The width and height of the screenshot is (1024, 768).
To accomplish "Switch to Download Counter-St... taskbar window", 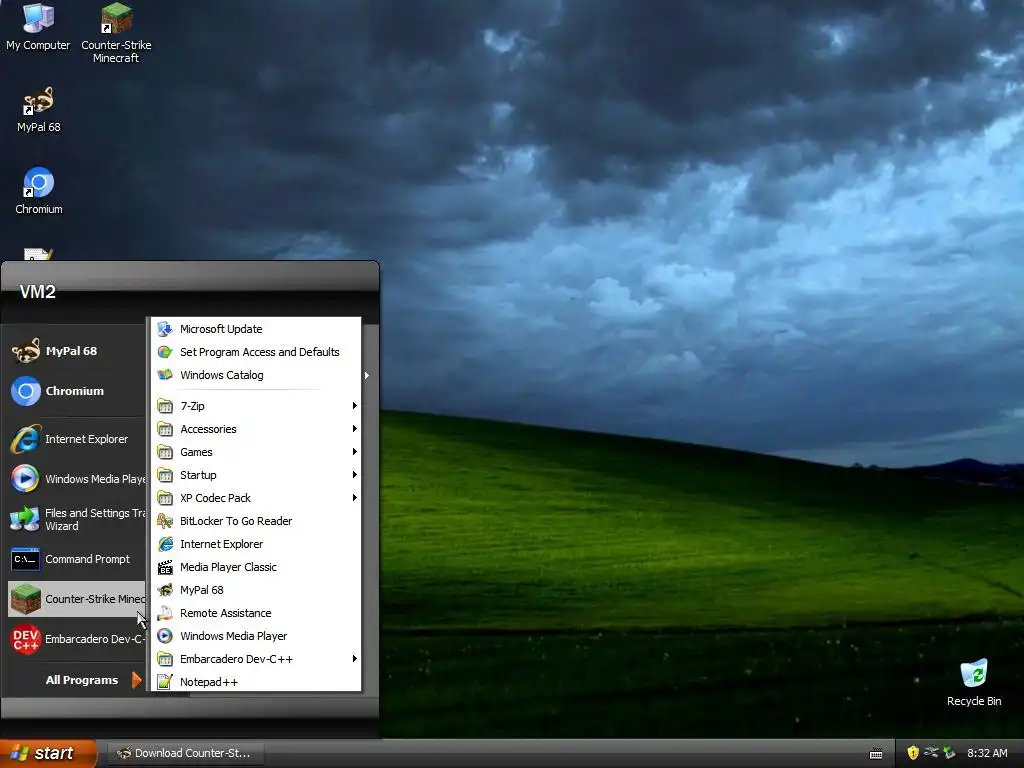I will click(x=185, y=753).
